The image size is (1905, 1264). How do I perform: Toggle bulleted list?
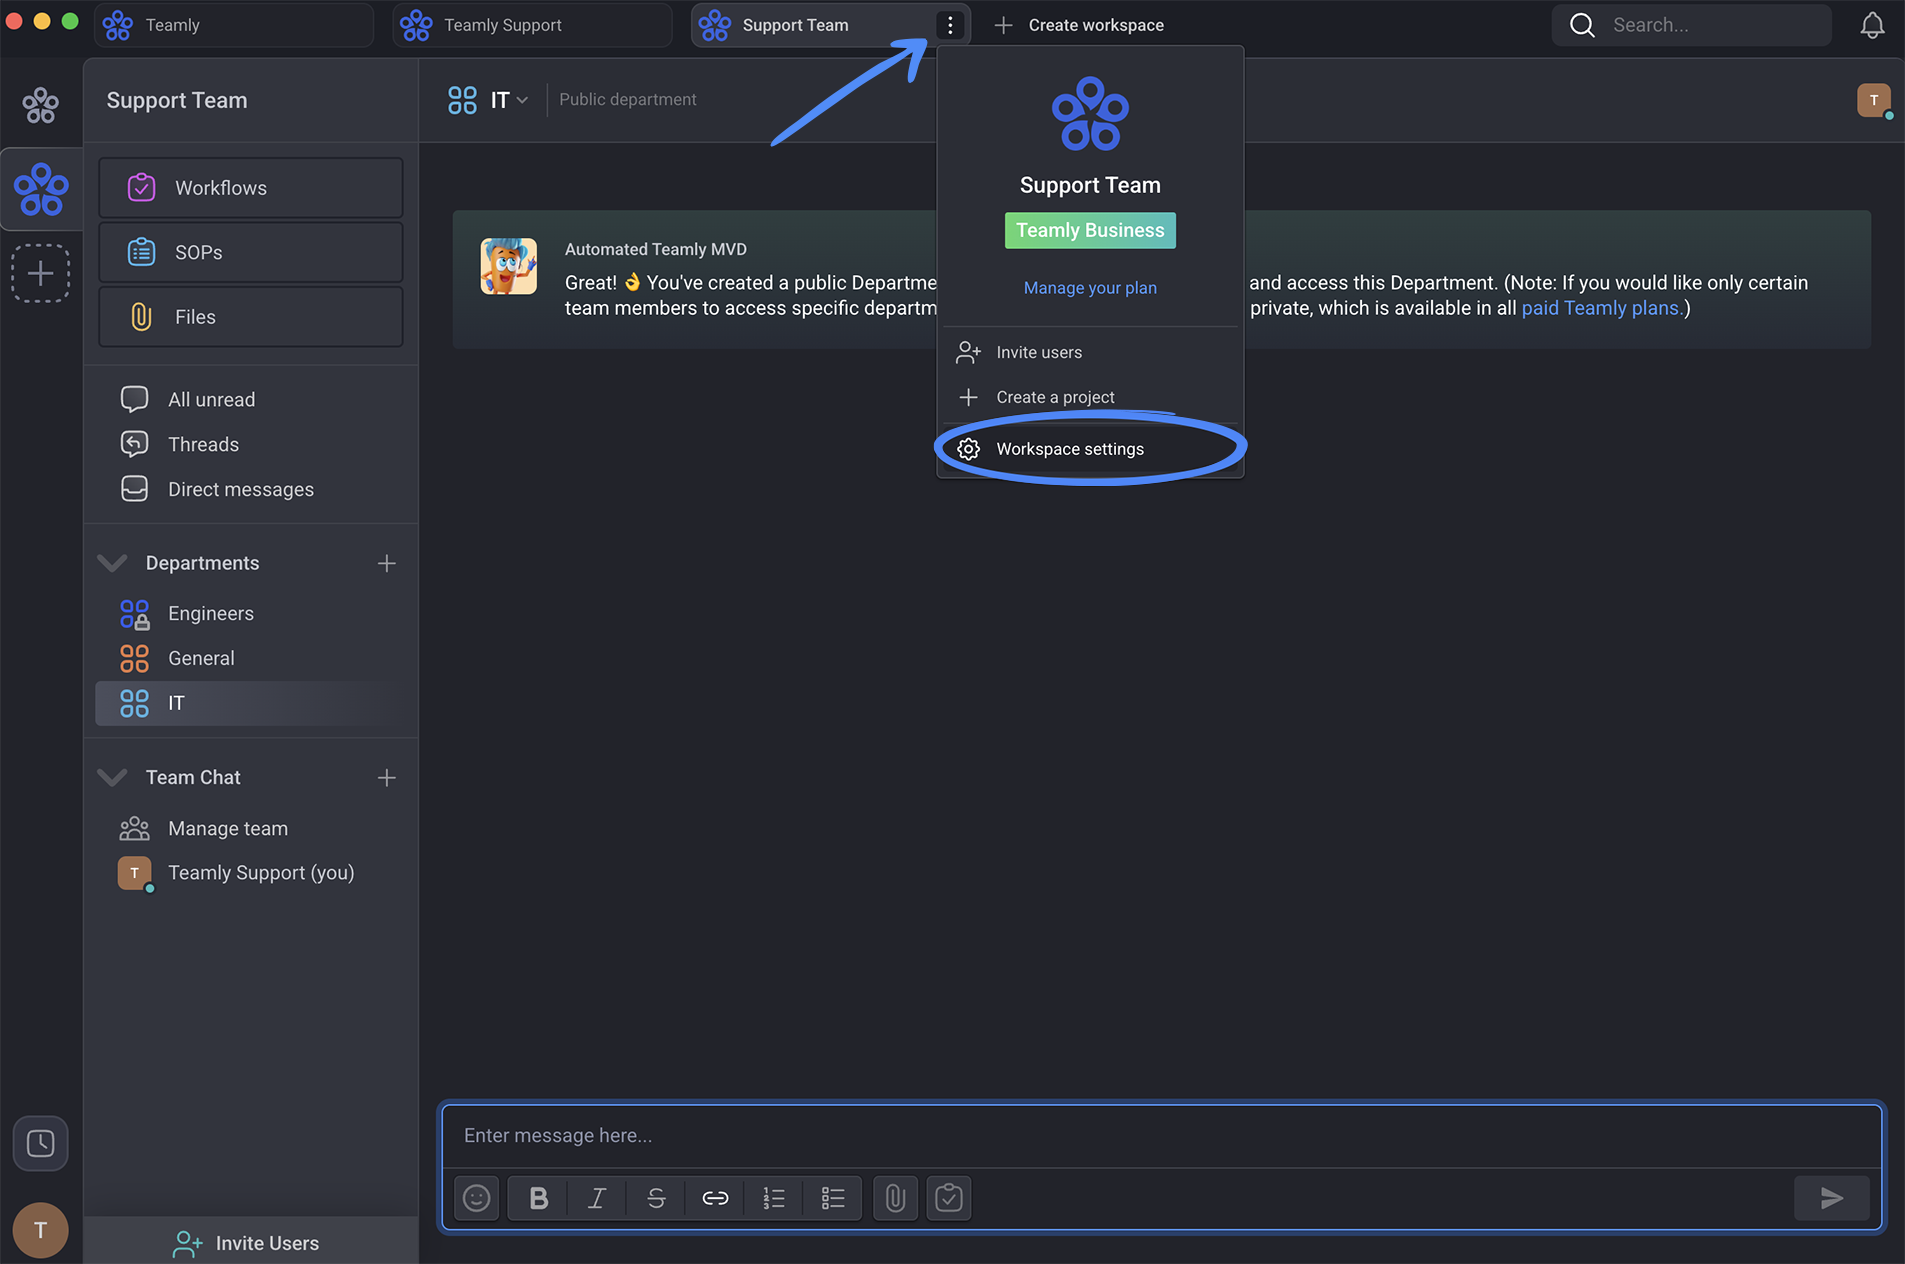[x=833, y=1198]
